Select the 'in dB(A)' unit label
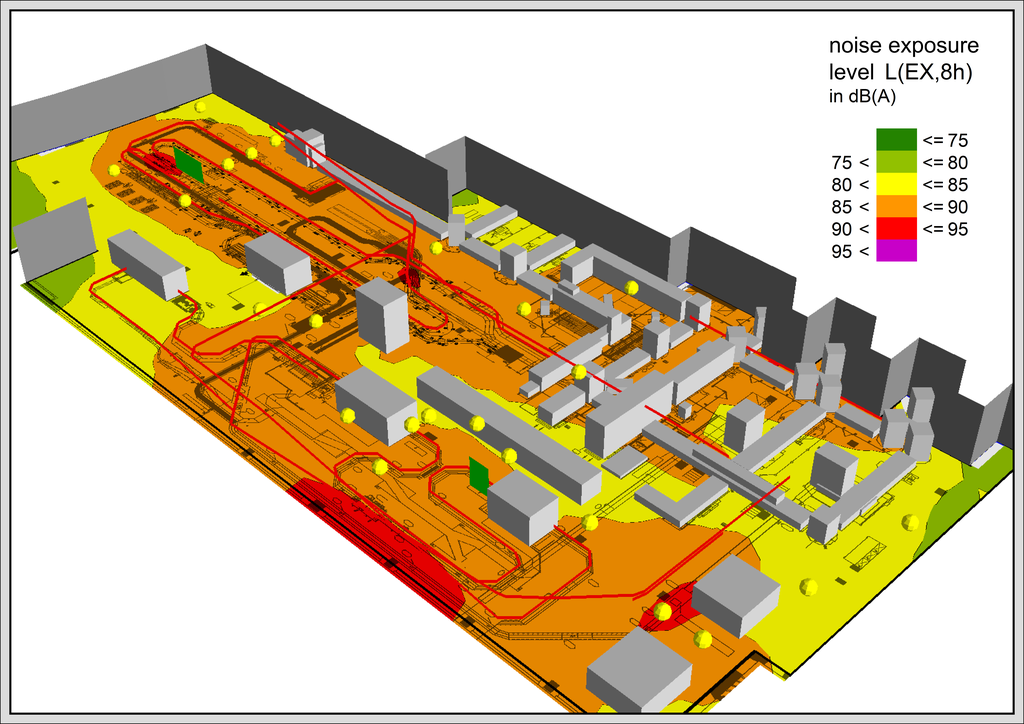Image resolution: width=1024 pixels, height=724 pixels. (863, 97)
